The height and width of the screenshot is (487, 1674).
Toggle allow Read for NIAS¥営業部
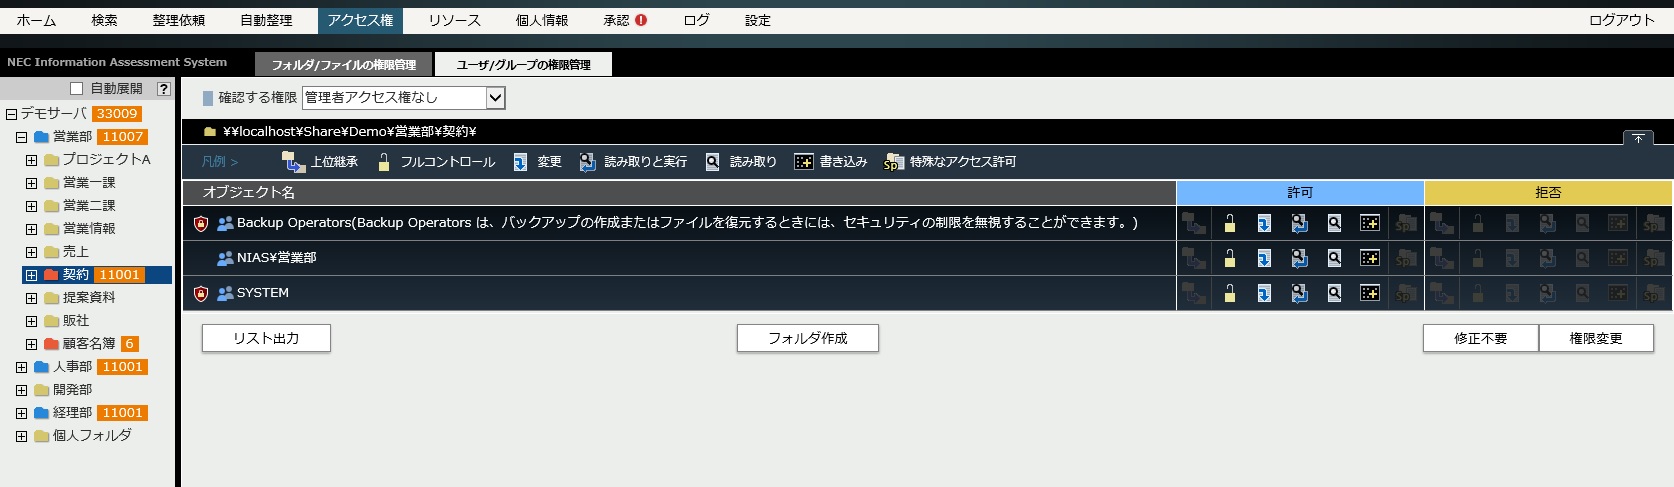[1334, 258]
